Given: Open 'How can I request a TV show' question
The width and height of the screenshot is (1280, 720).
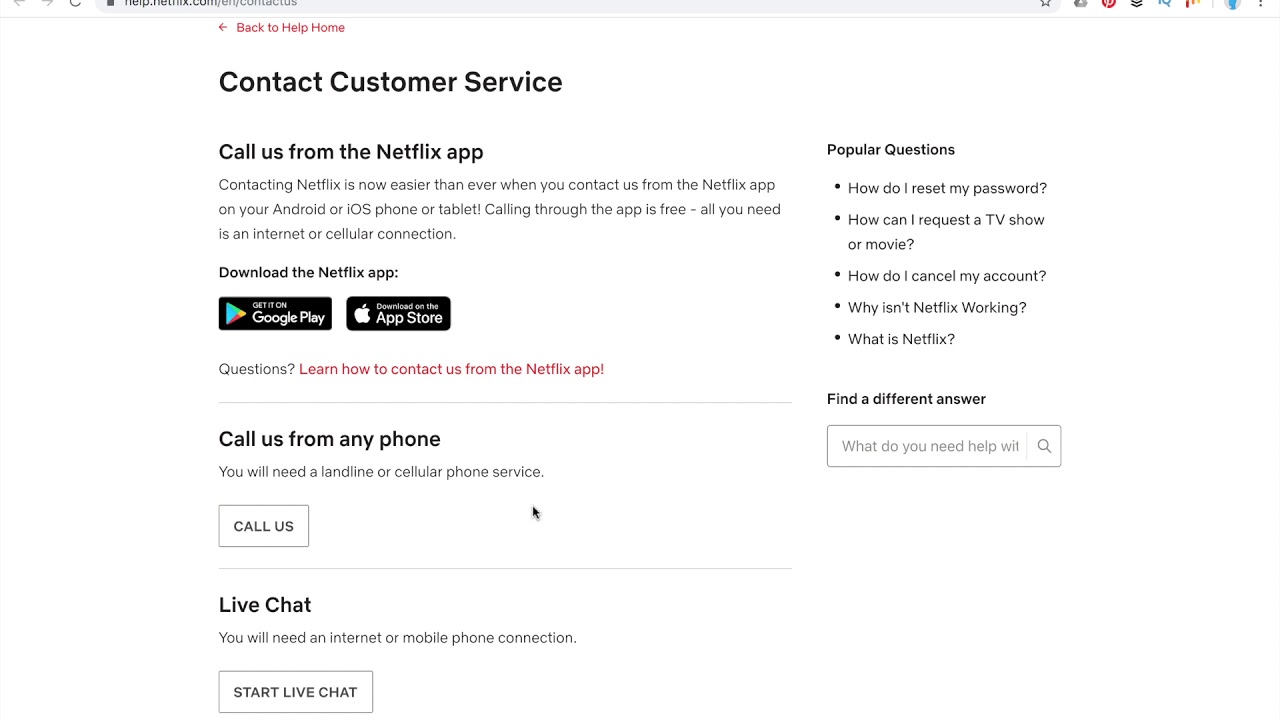Looking at the screenshot, I should point(945,220).
